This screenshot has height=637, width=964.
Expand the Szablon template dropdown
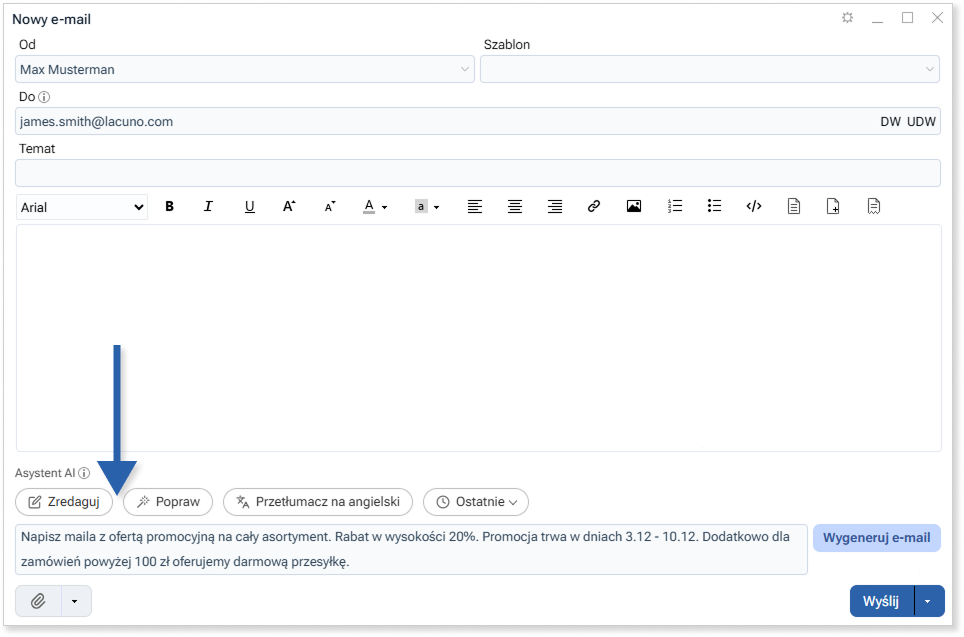(x=709, y=69)
